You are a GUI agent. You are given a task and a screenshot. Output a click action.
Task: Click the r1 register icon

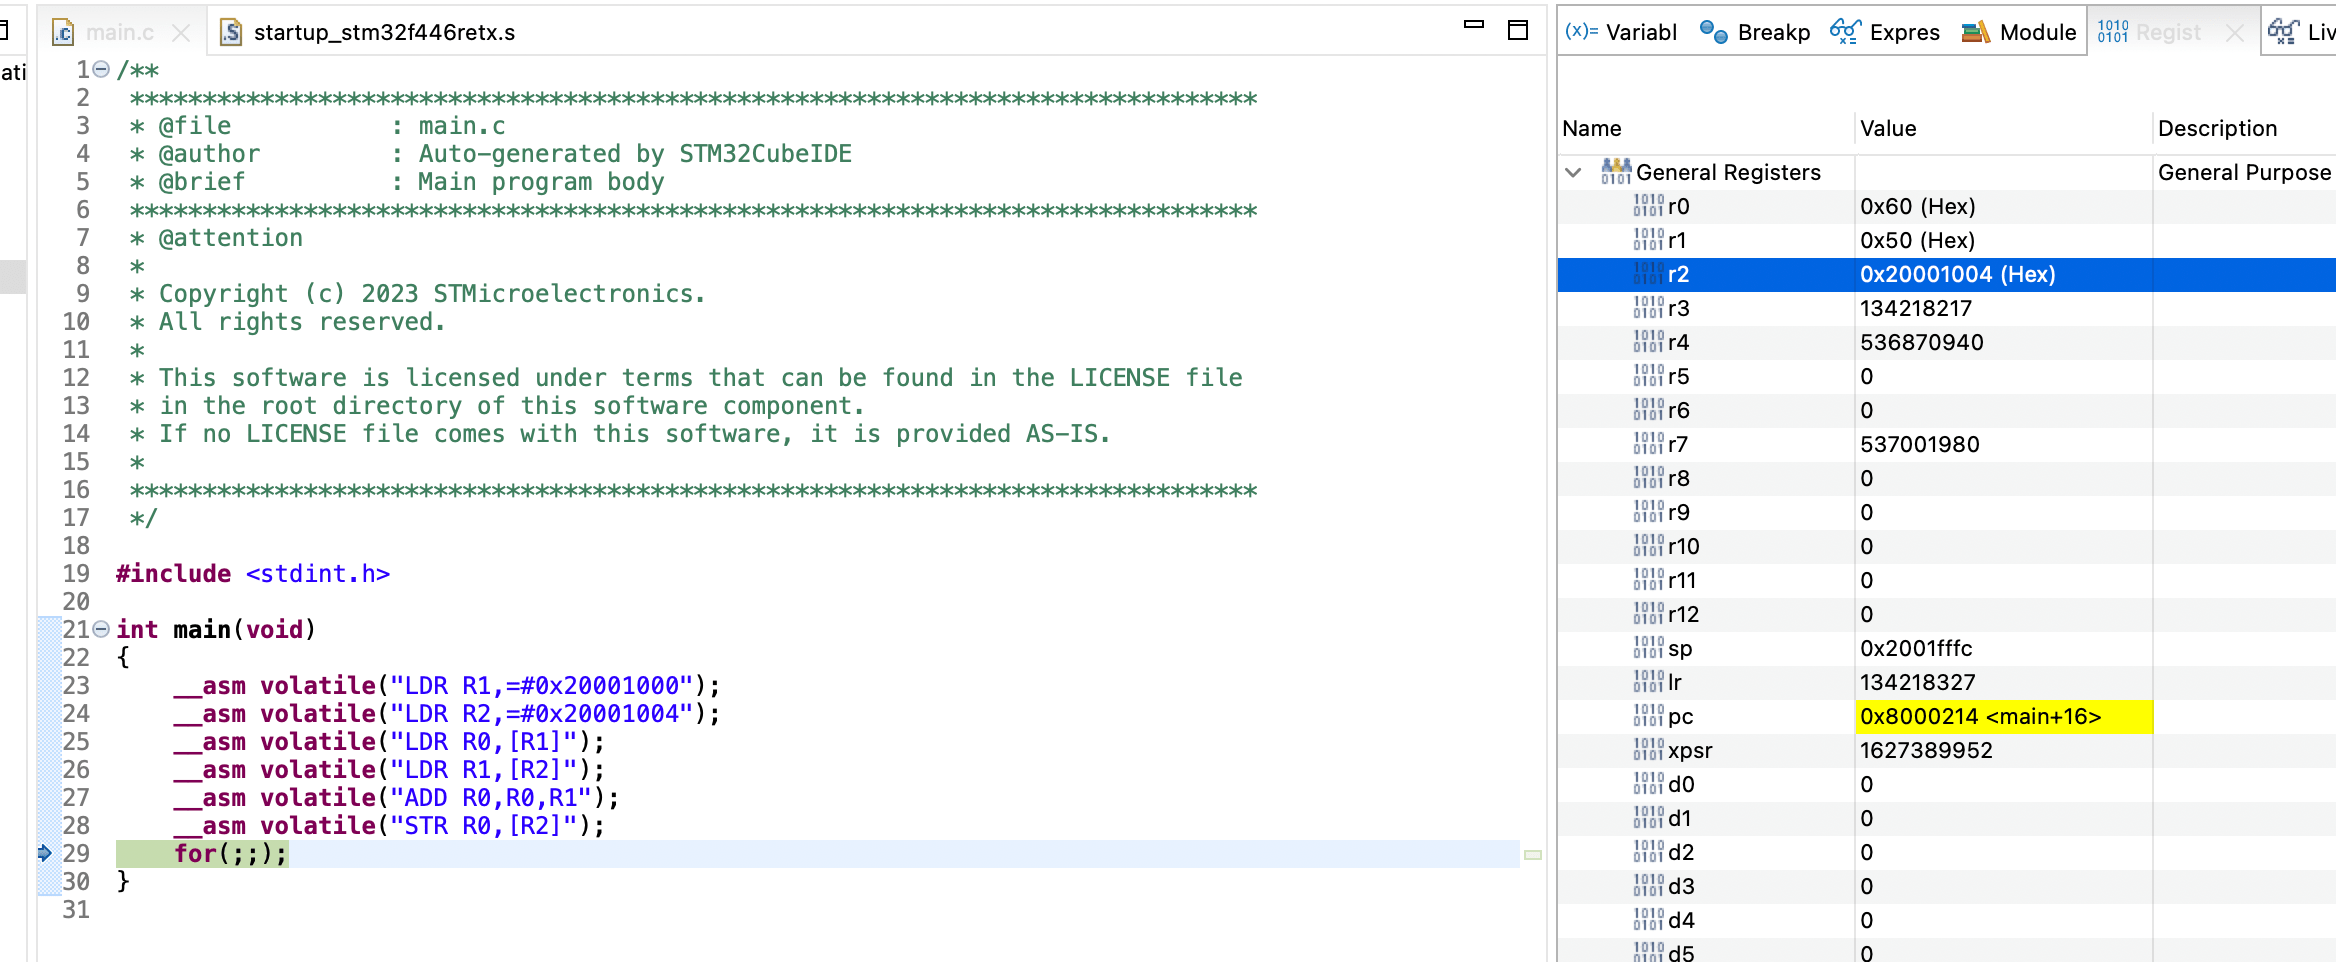tap(1649, 240)
